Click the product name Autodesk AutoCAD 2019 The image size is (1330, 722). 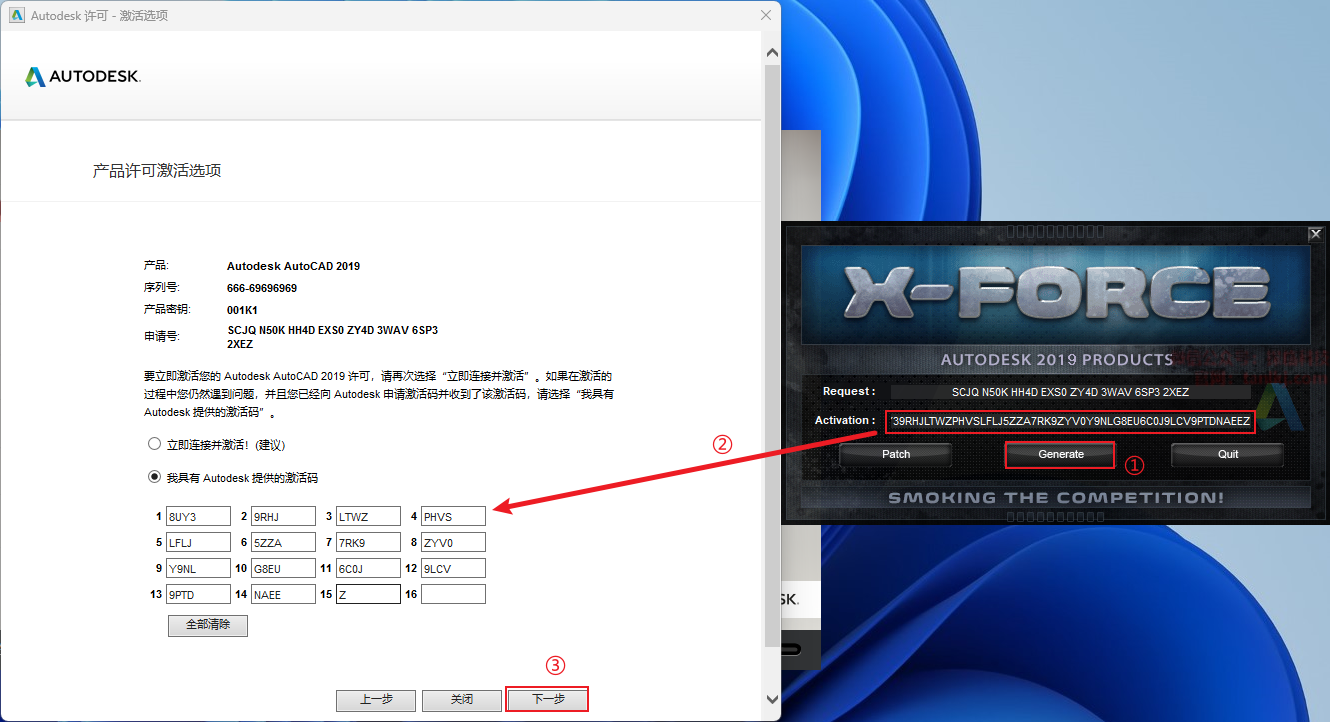(293, 267)
